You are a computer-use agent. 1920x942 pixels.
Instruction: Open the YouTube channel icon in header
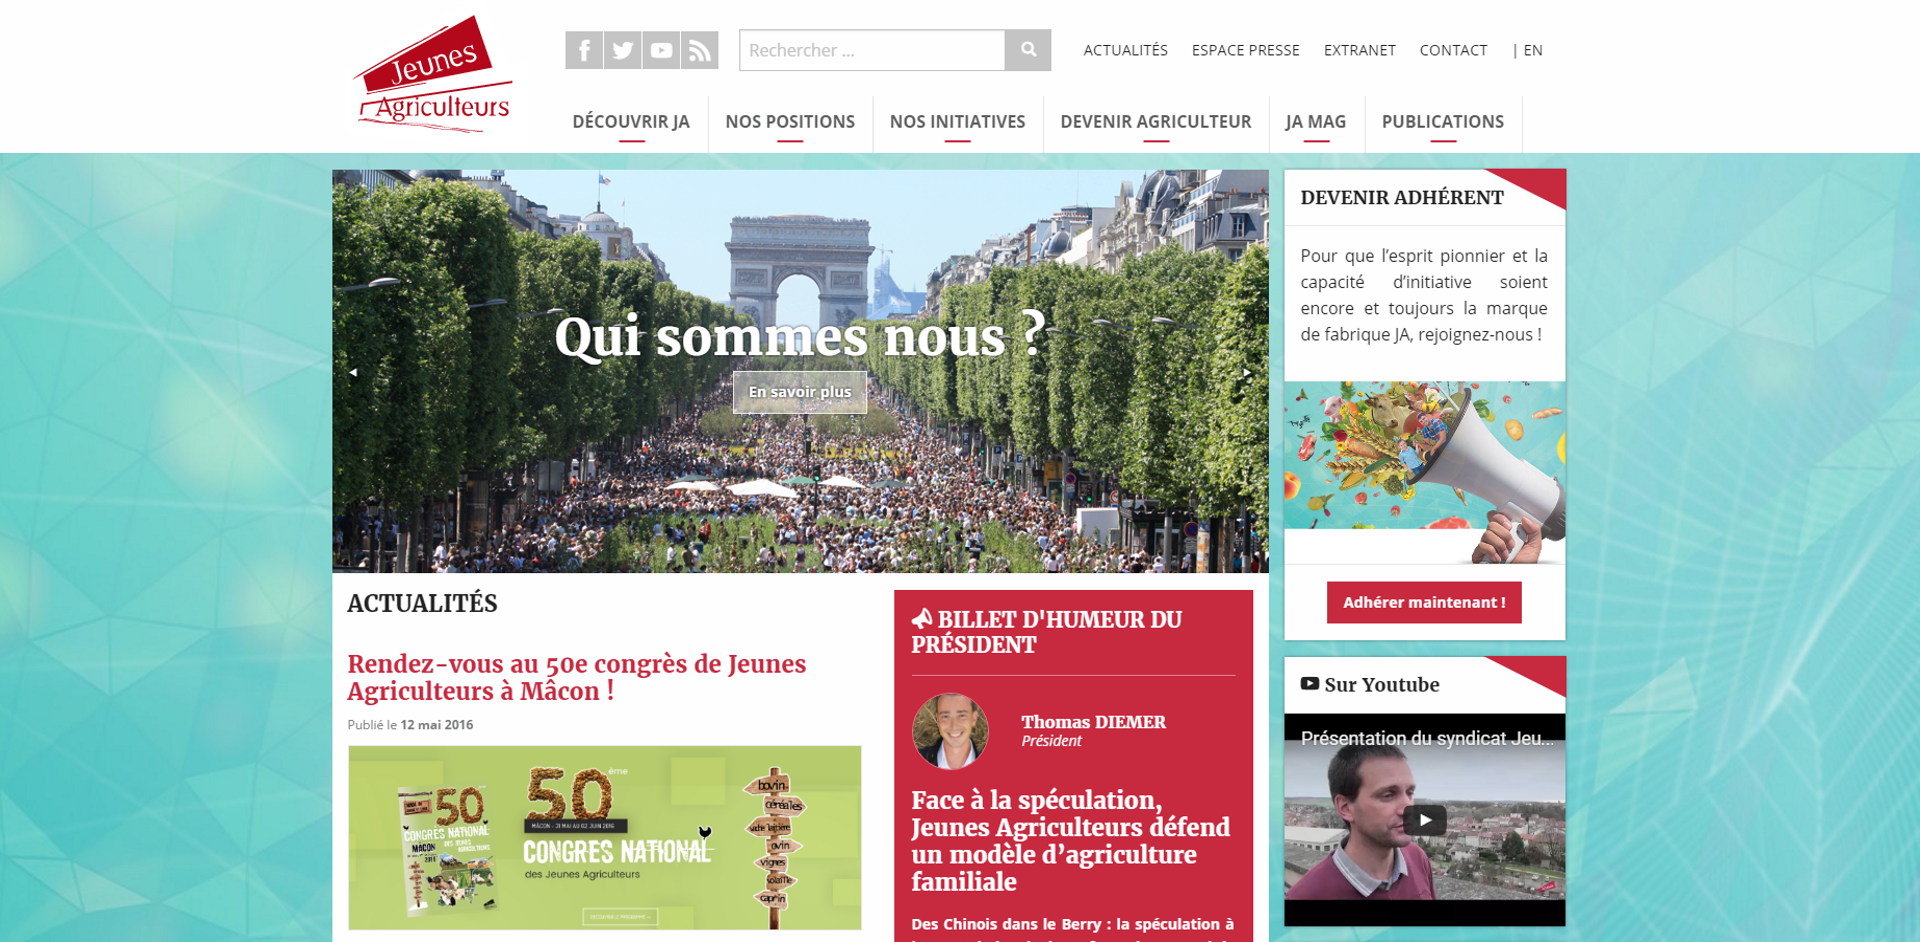661,50
